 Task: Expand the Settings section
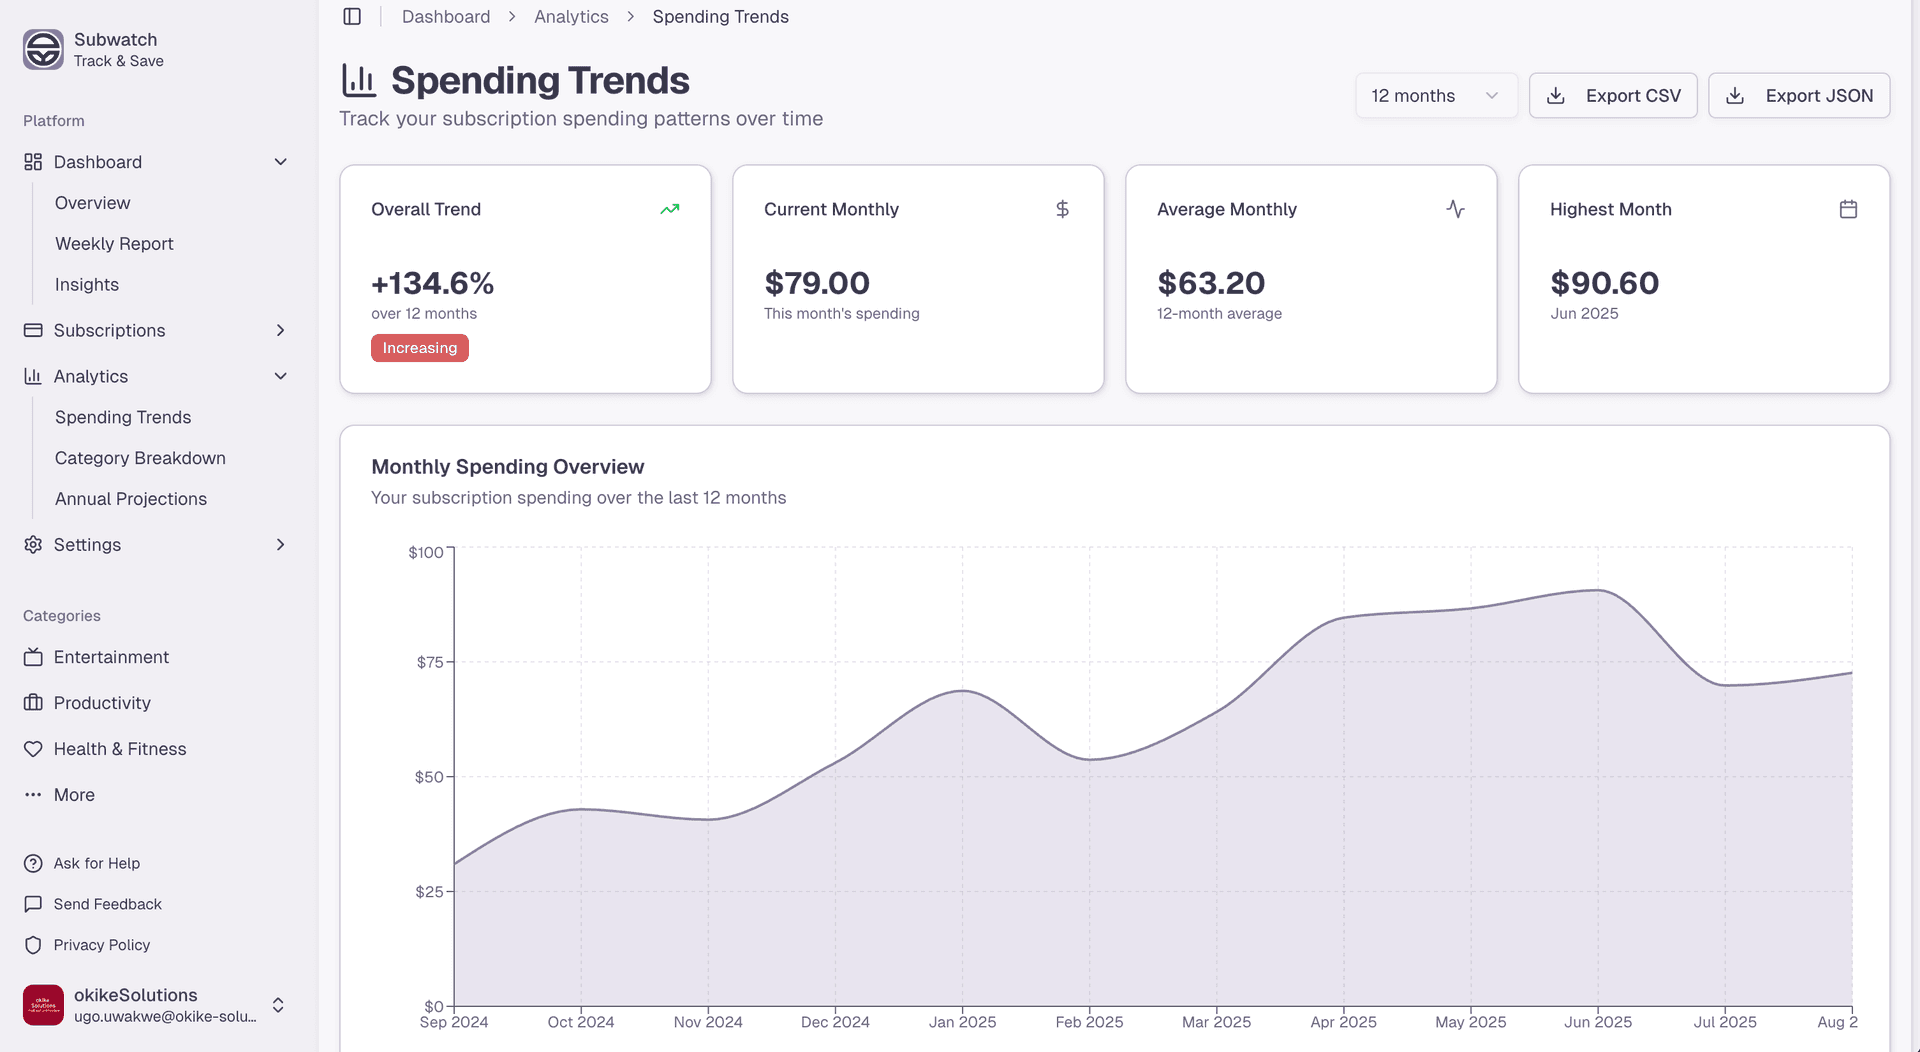(280, 544)
